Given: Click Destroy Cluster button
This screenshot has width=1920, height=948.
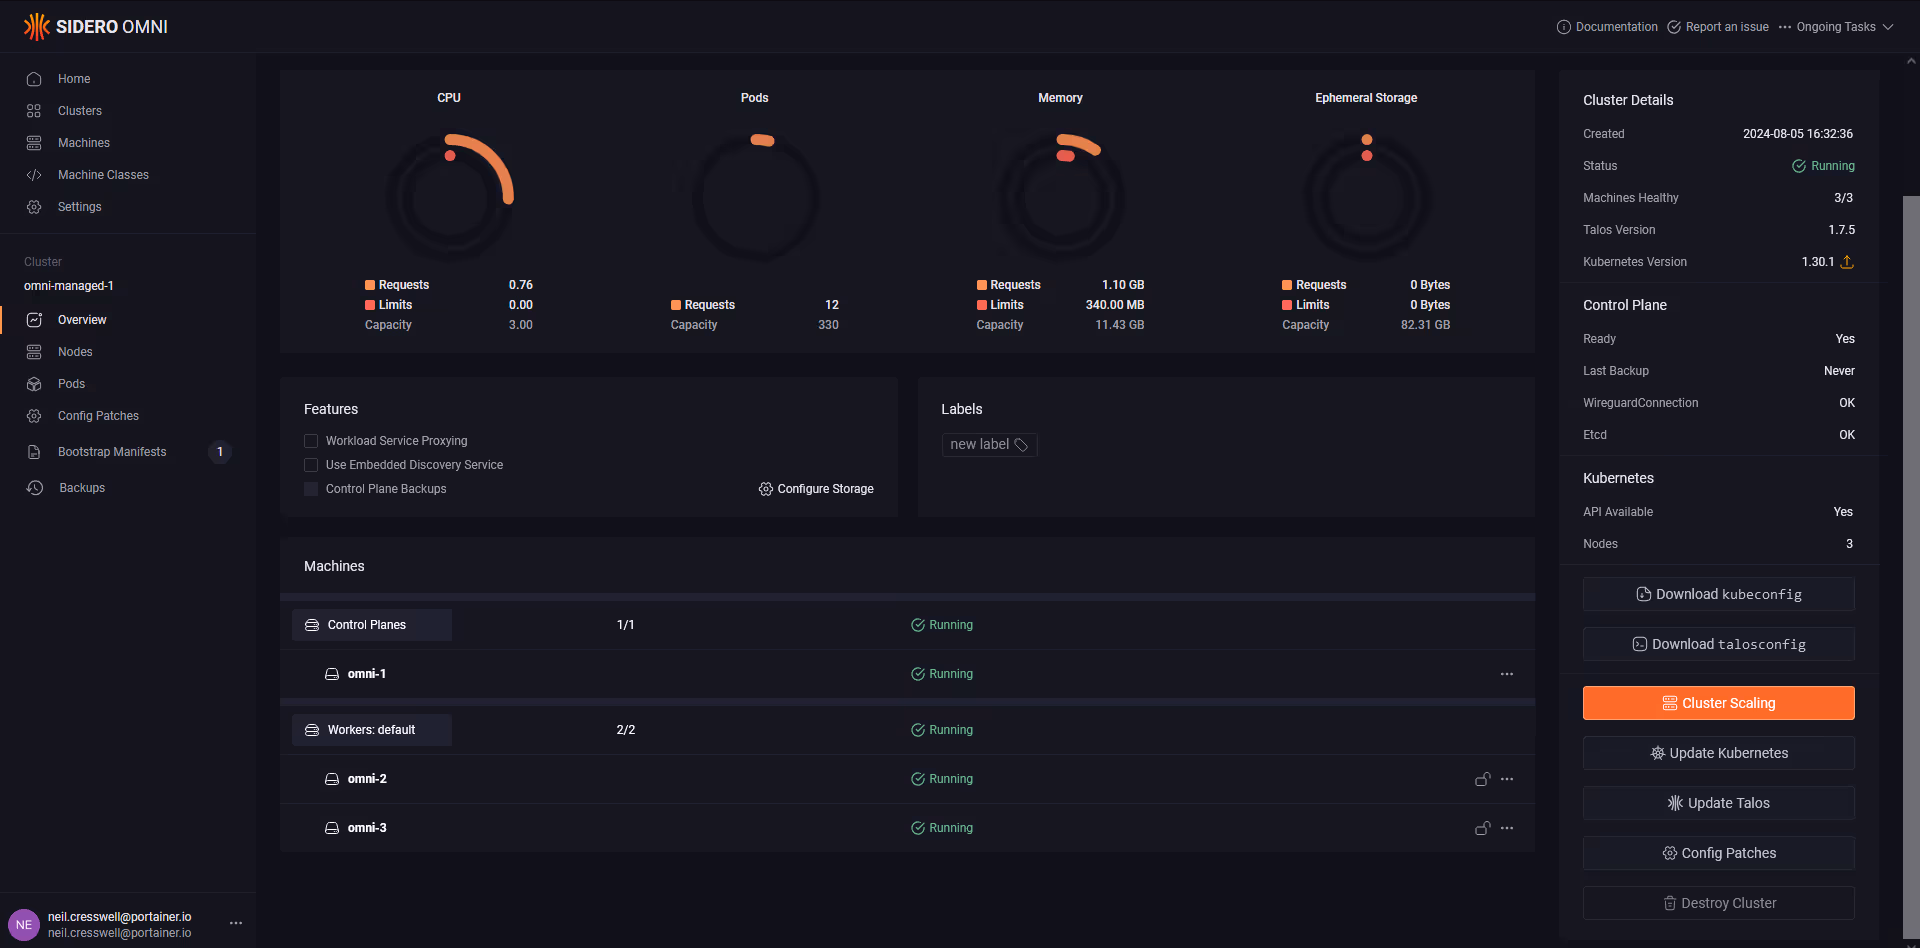Looking at the screenshot, I should (1718, 903).
